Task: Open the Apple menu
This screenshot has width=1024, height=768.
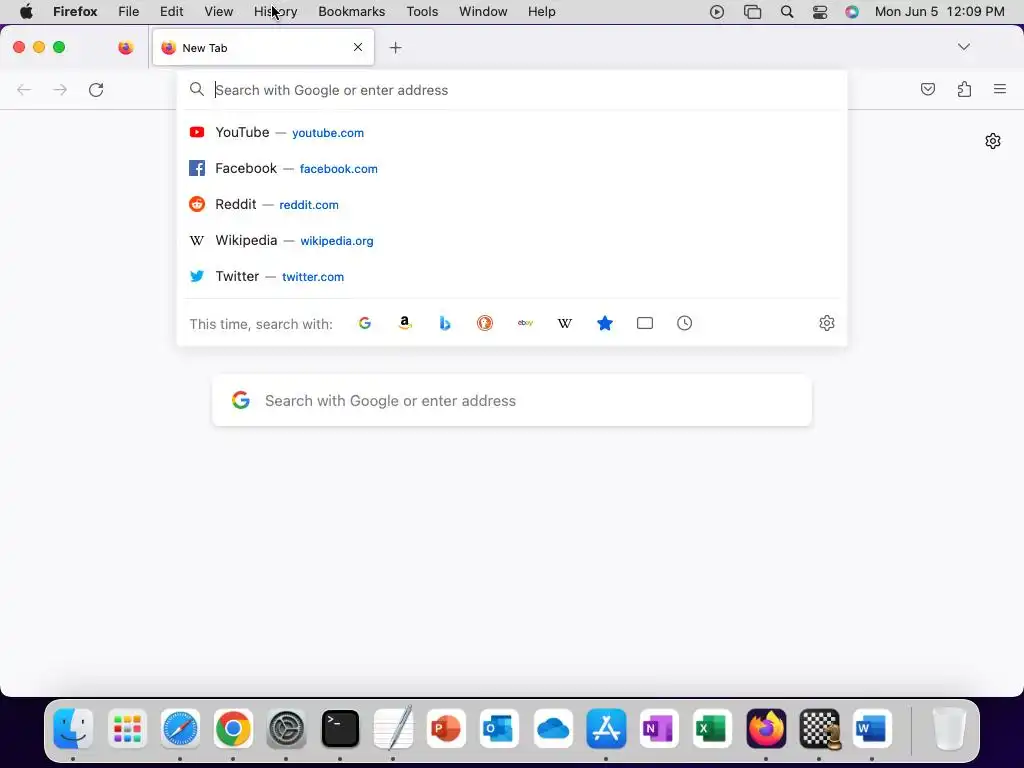Action: (x=26, y=12)
